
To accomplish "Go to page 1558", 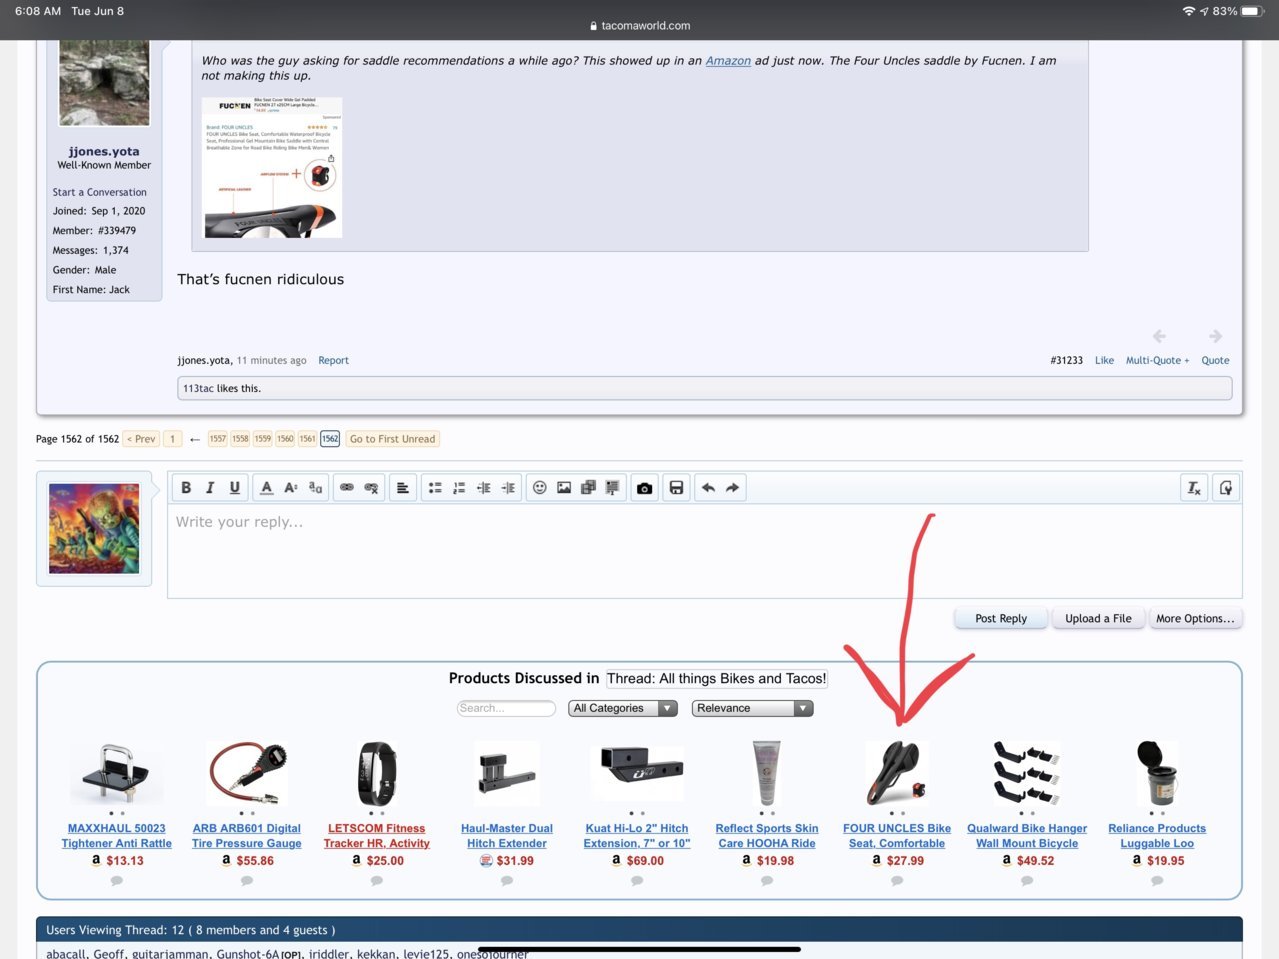I will click(240, 439).
